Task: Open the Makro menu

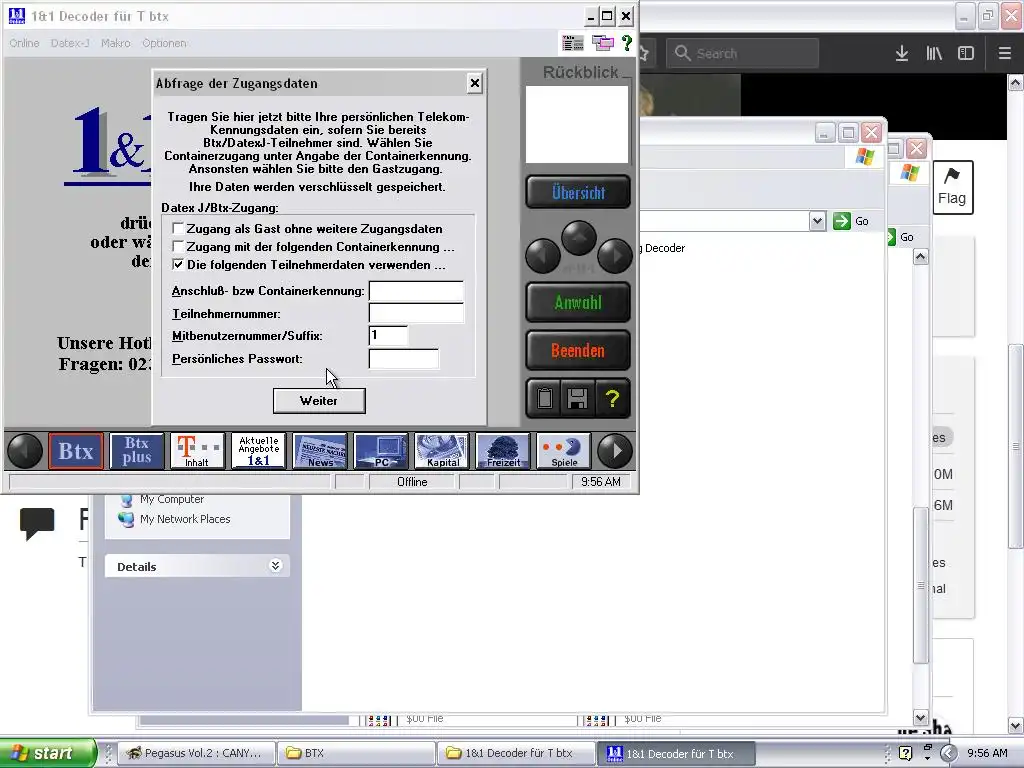Action: point(116,43)
